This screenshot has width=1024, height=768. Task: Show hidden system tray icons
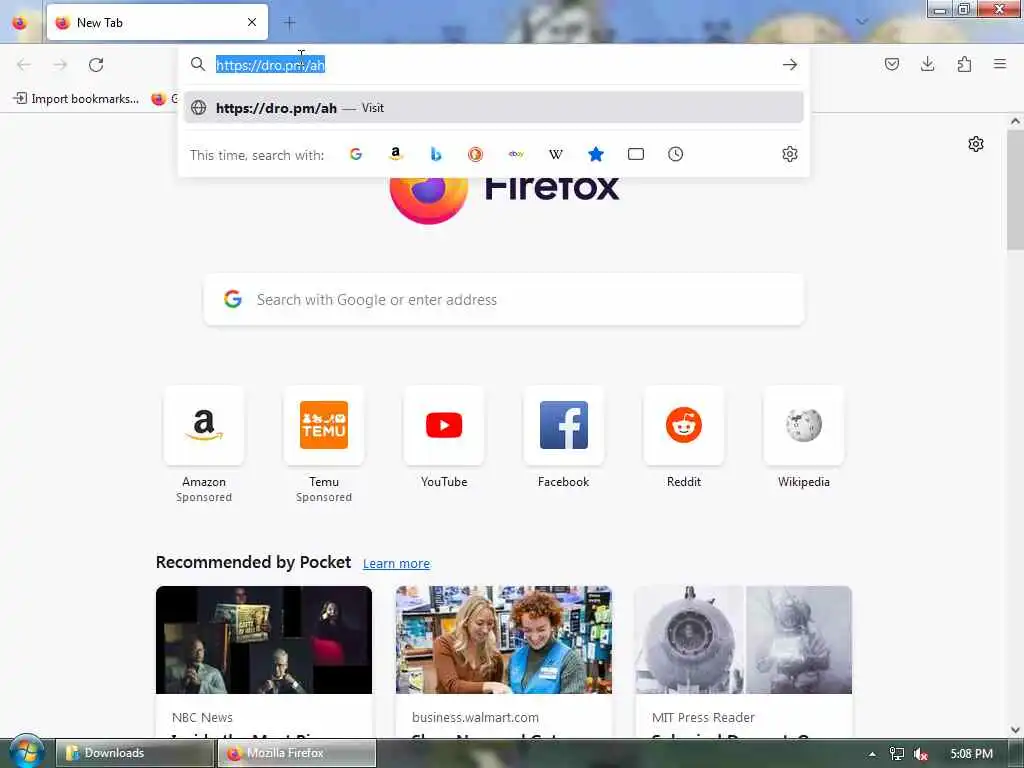click(872, 754)
